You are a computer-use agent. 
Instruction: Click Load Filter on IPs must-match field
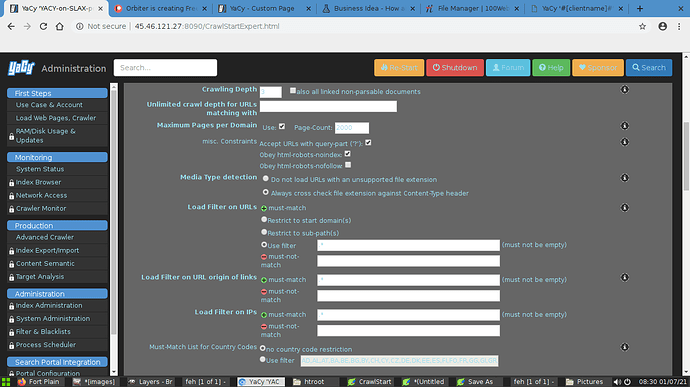(x=408, y=315)
